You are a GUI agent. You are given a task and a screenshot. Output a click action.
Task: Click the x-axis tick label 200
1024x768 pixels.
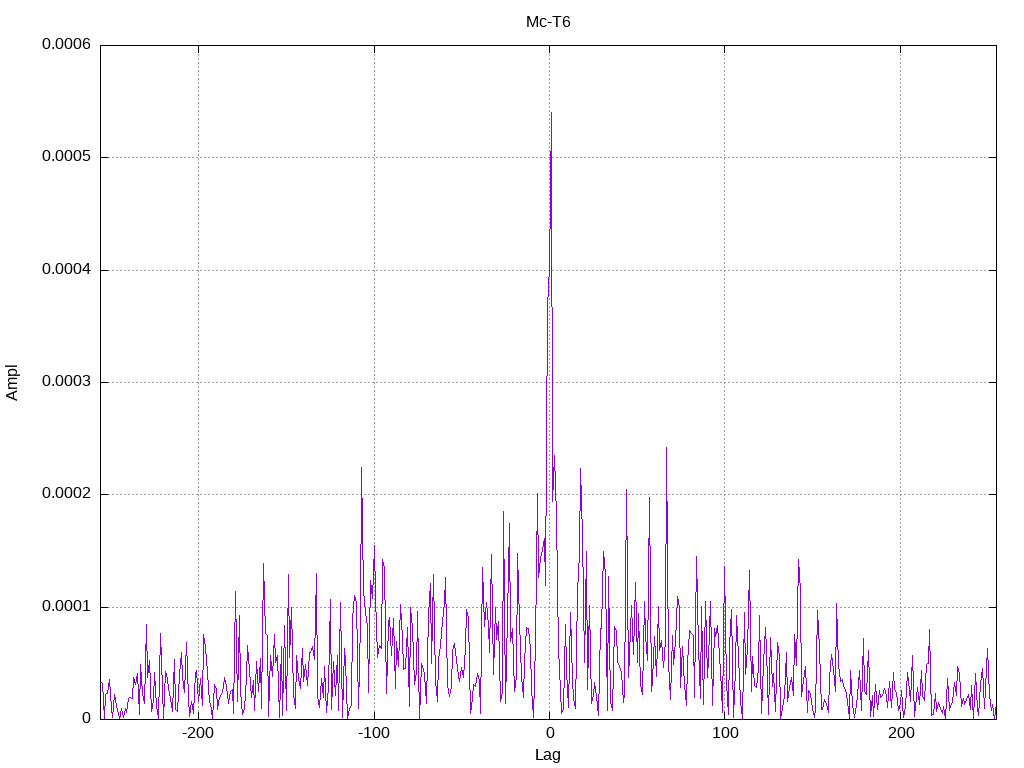pyautogui.click(x=901, y=733)
